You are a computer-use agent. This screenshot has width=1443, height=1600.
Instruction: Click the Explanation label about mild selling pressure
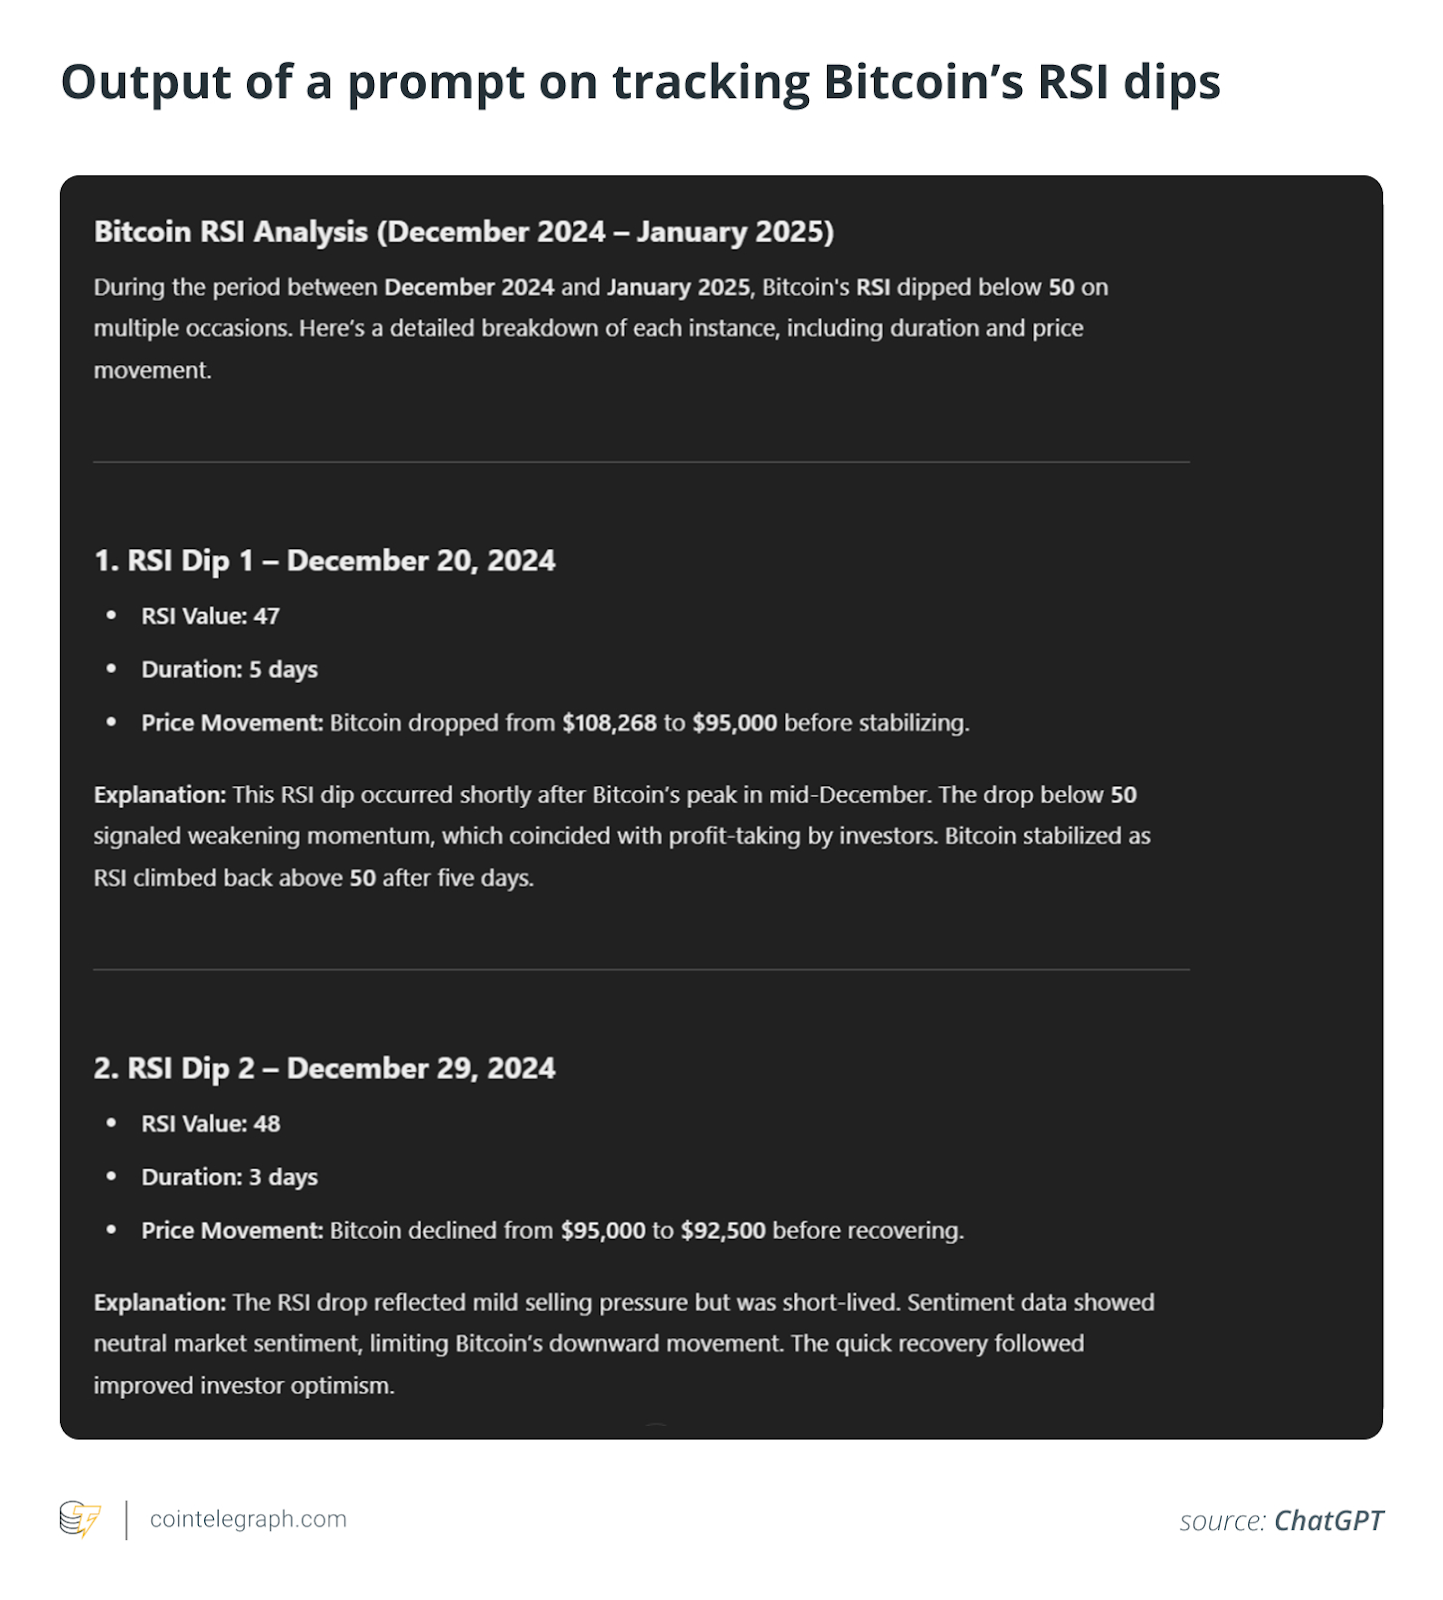(x=160, y=1303)
